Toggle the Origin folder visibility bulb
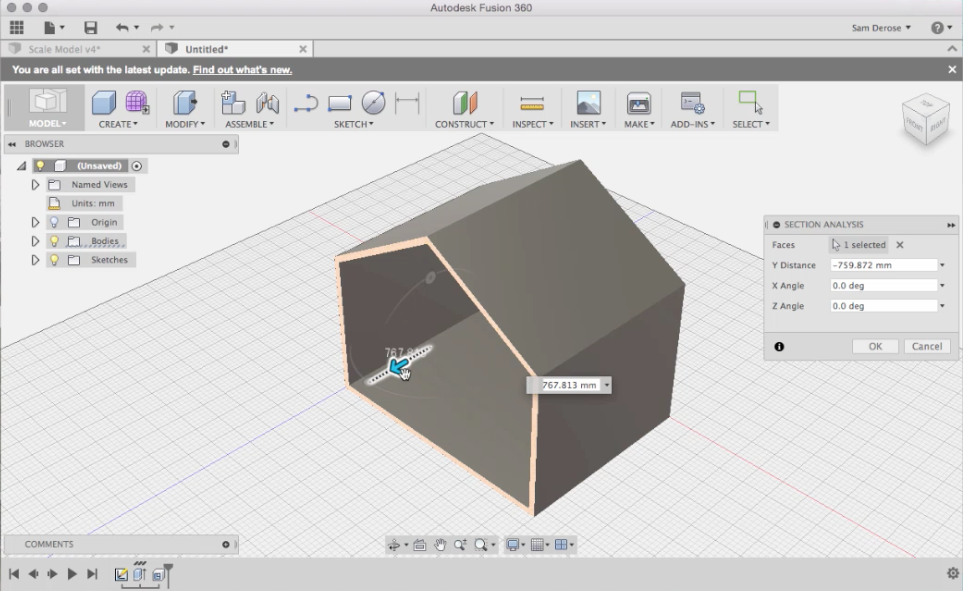The width and height of the screenshot is (963, 591). 54,222
